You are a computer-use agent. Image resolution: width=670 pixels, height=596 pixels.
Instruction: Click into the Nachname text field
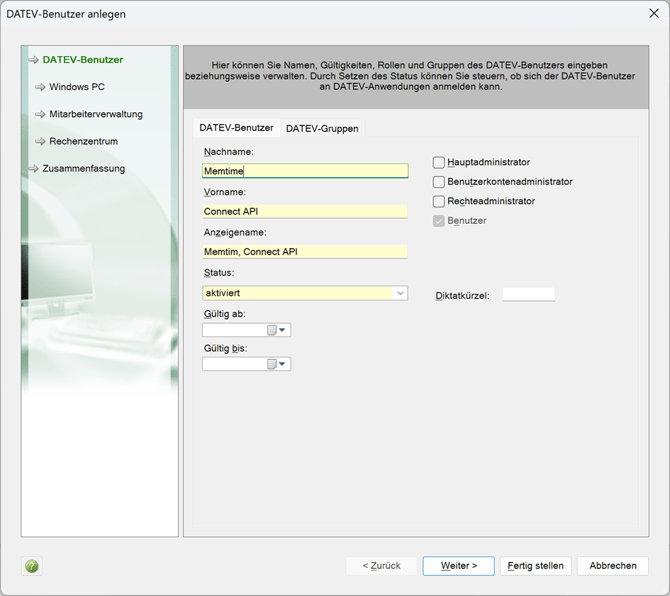click(x=305, y=171)
